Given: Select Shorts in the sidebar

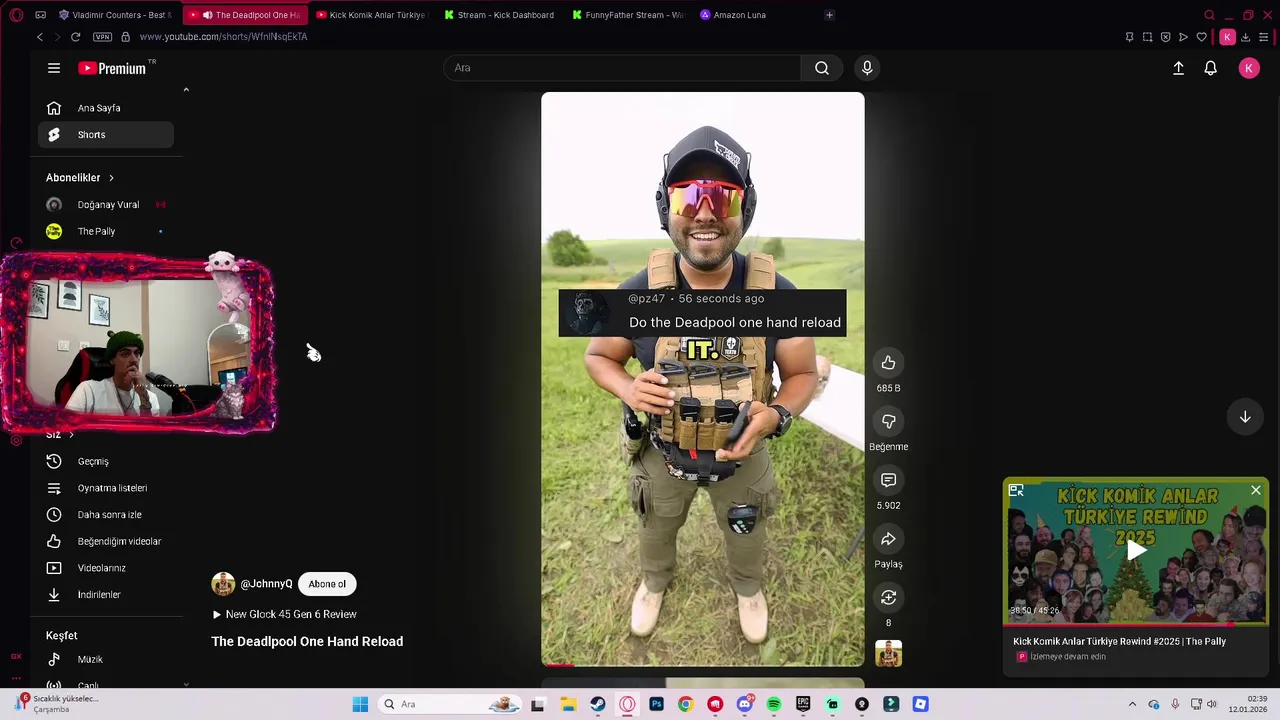Looking at the screenshot, I should pyautogui.click(x=106, y=135).
